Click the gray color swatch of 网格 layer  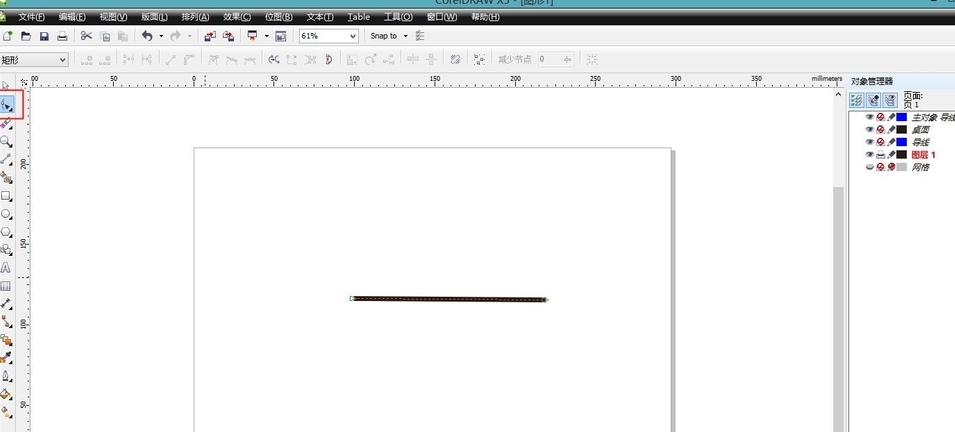901,167
